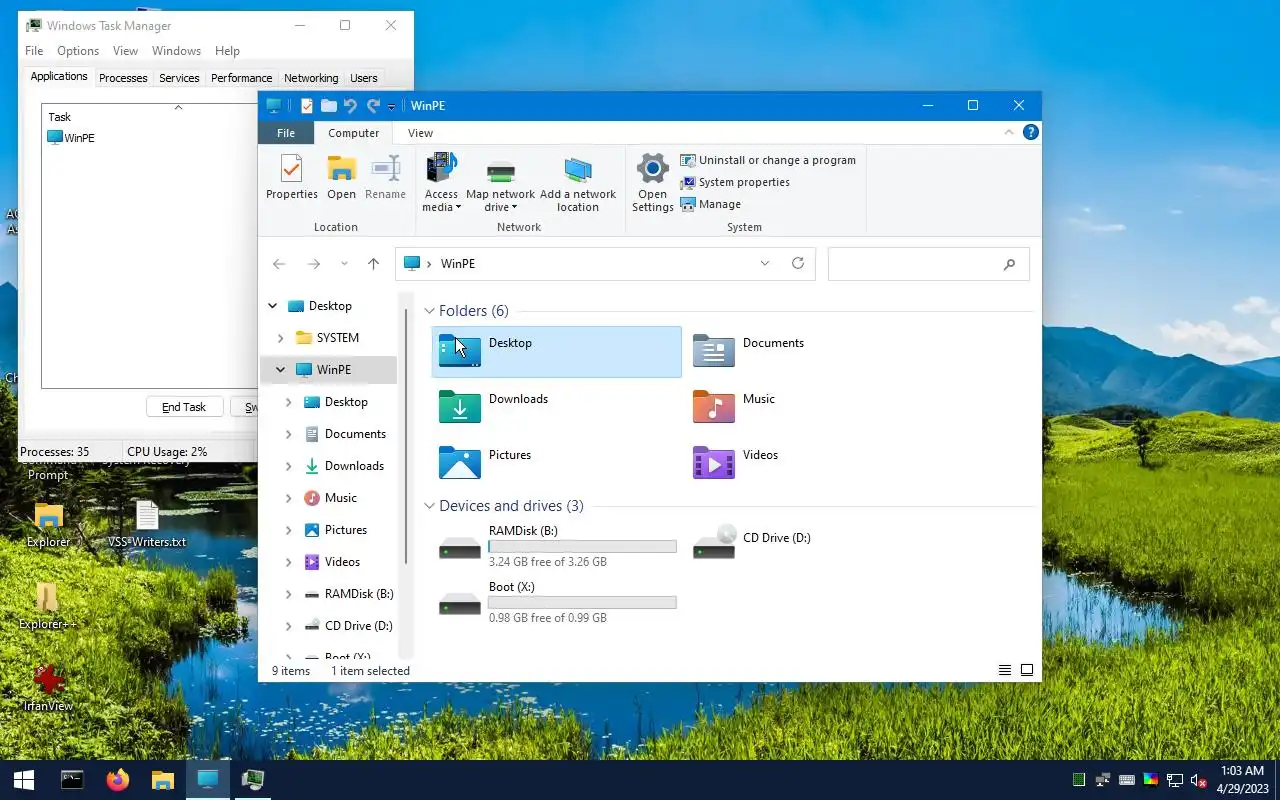Open Performance tab in Task Manager

[x=241, y=78]
